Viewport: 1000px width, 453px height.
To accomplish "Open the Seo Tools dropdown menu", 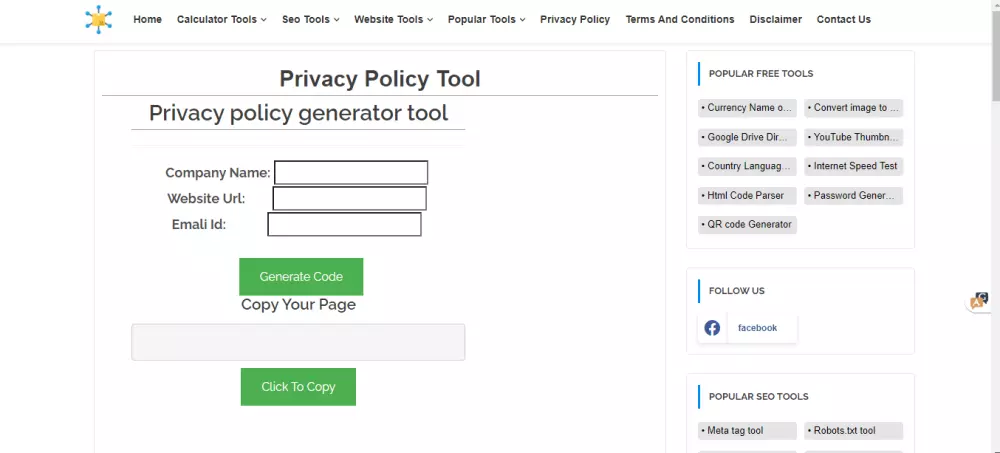I will [311, 19].
